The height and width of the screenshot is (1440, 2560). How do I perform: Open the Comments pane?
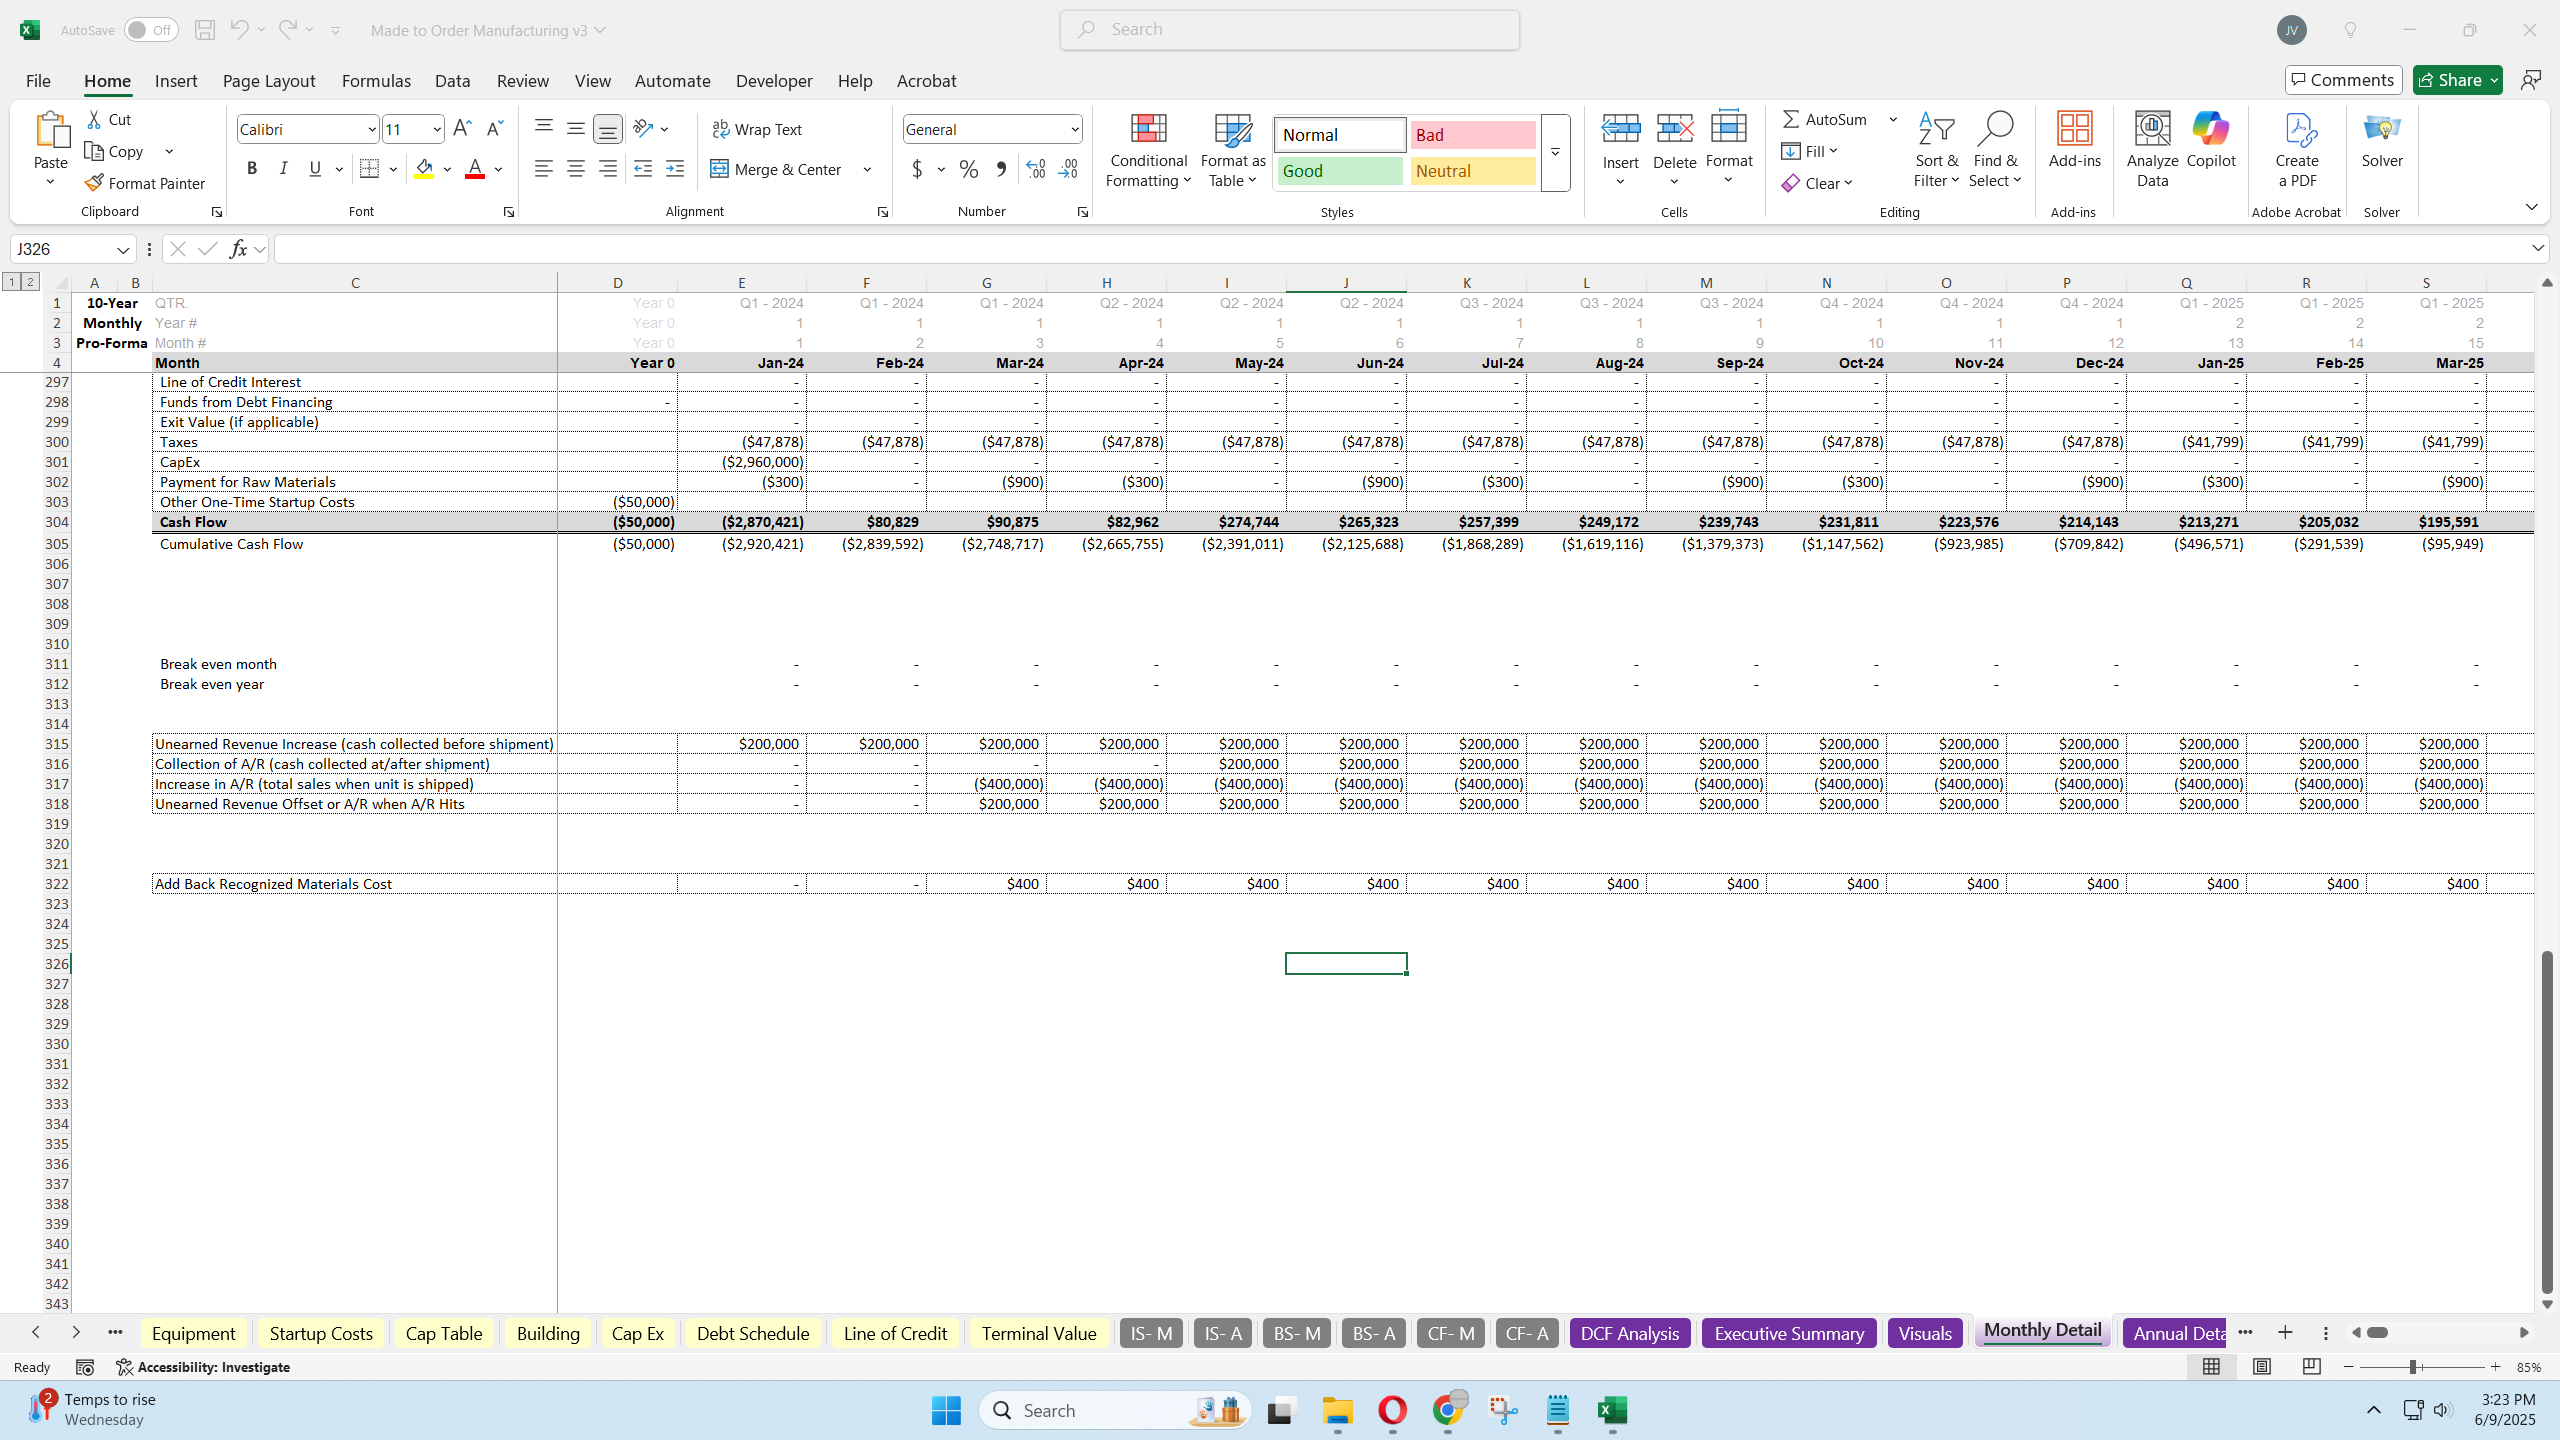coord(2343,79)
